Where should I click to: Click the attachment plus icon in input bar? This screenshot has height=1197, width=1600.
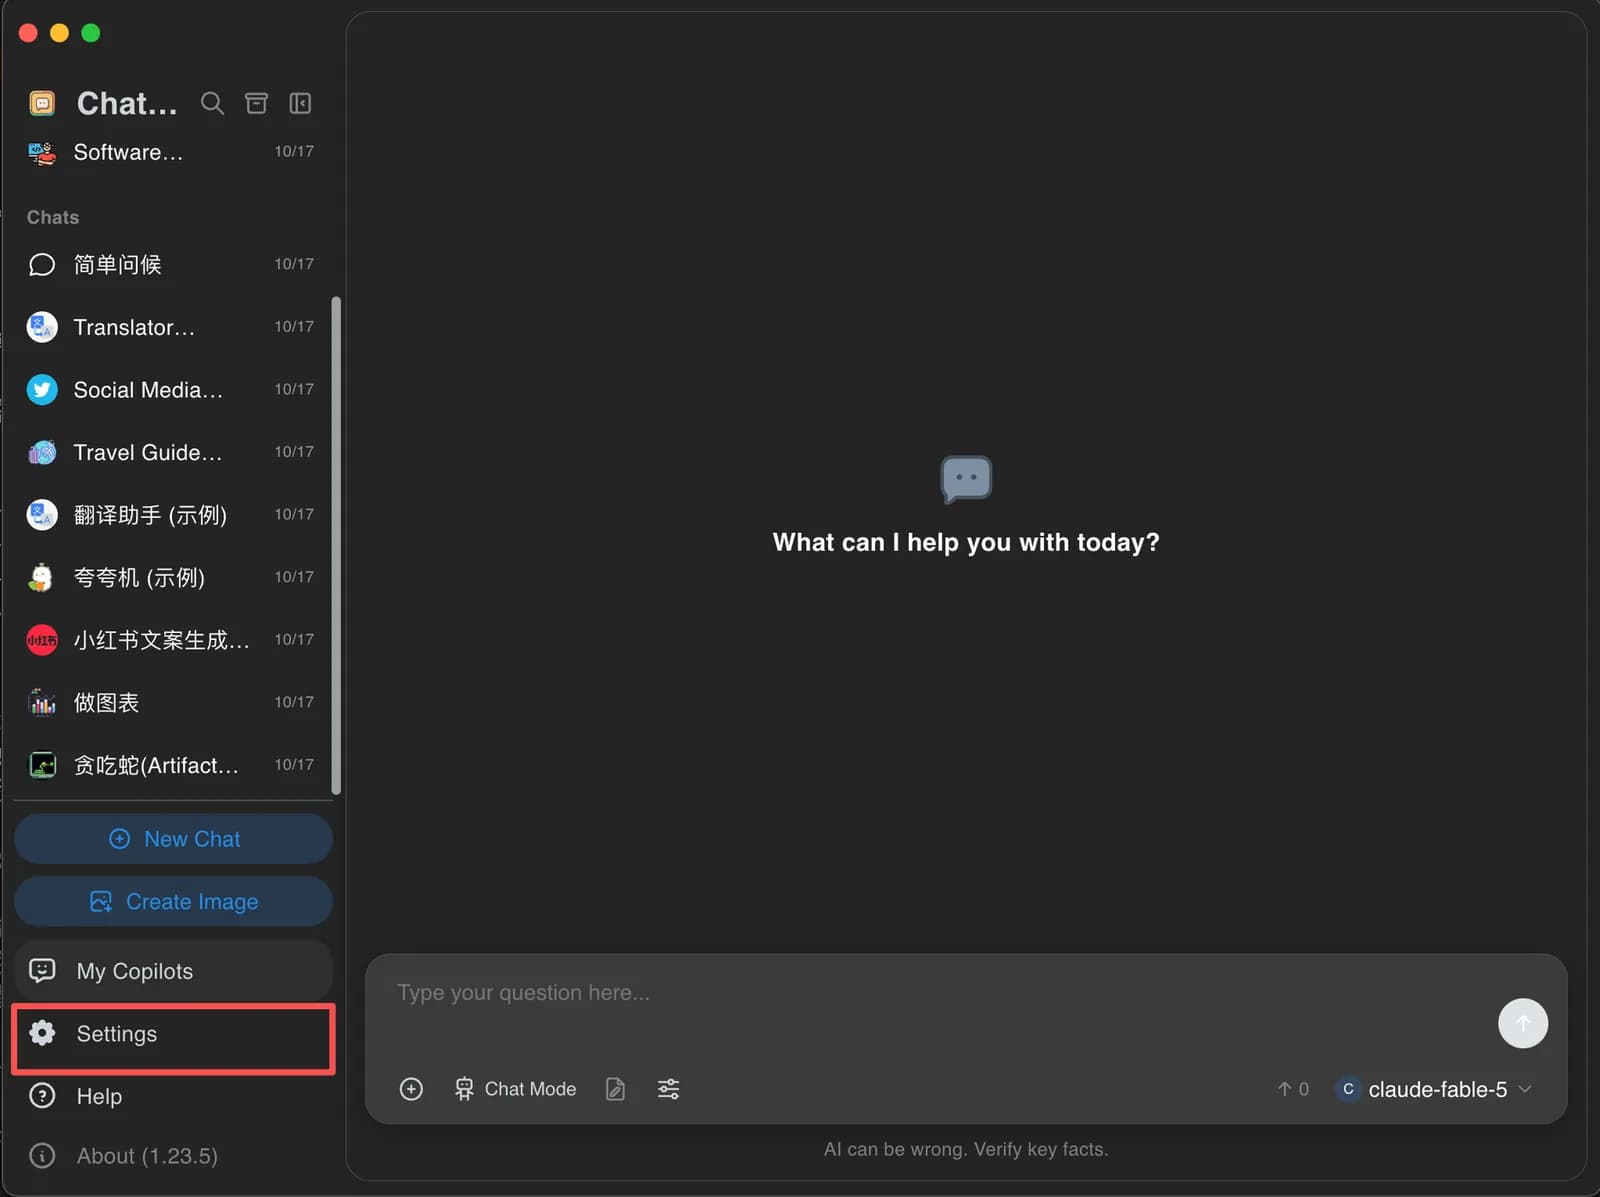pos(411,1089)
